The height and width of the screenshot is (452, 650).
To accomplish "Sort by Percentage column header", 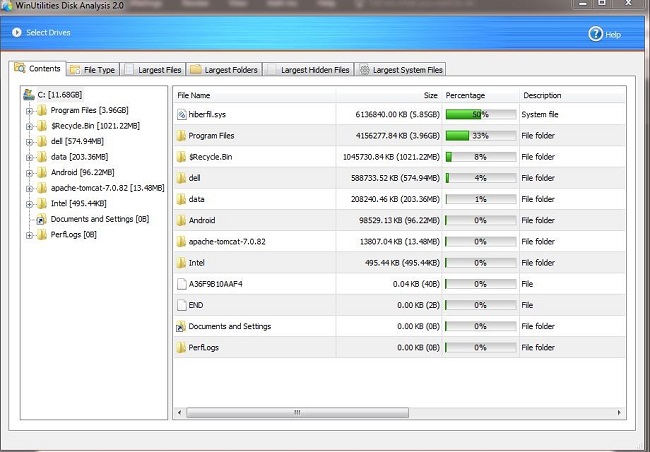I will [x=480, y=95].
